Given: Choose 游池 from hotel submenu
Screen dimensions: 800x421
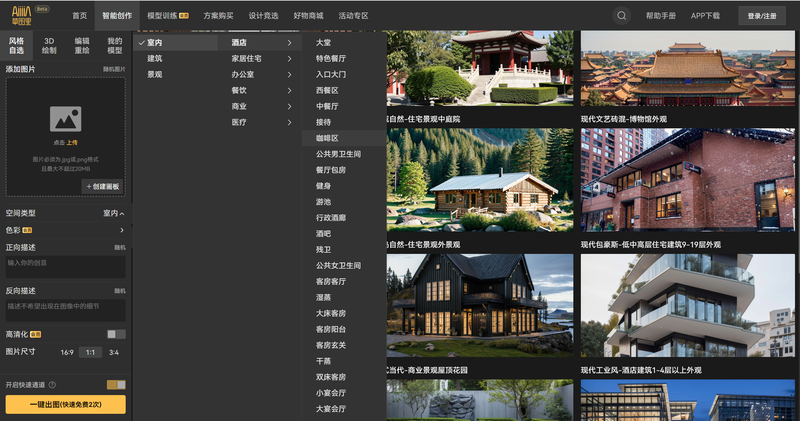Looking at the screenshot, I should [323, 202].
